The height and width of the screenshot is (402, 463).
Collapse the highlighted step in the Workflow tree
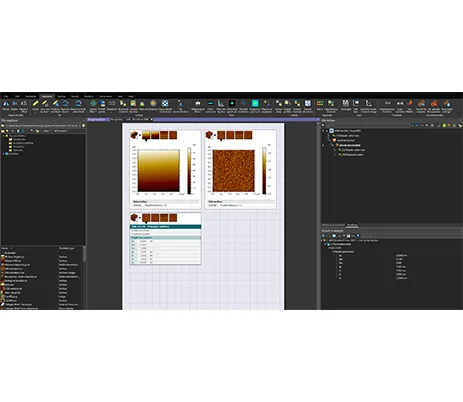(x=333, y=145)
